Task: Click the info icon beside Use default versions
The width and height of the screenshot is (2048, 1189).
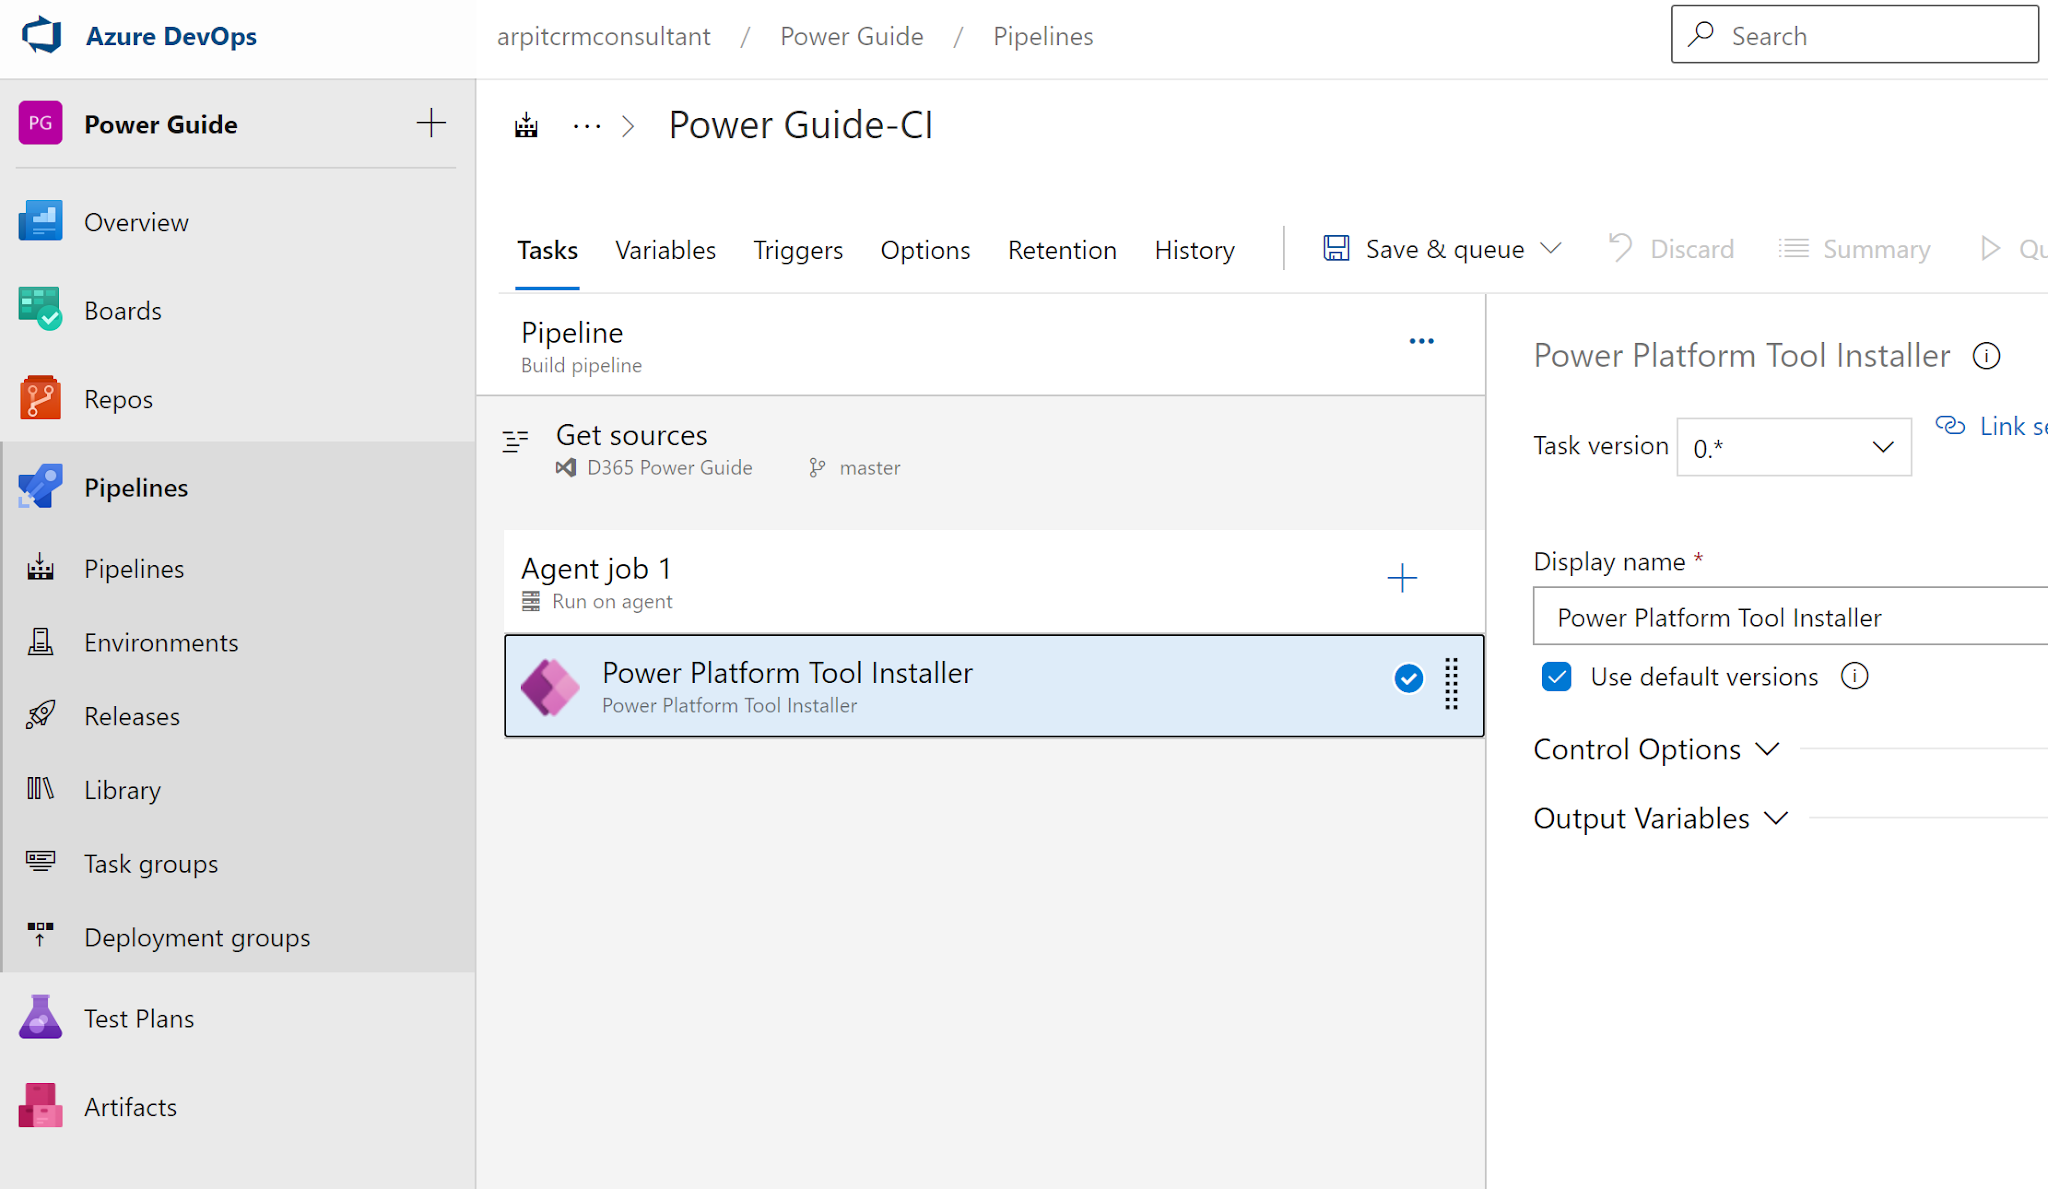Action: tap(1854, 677)
